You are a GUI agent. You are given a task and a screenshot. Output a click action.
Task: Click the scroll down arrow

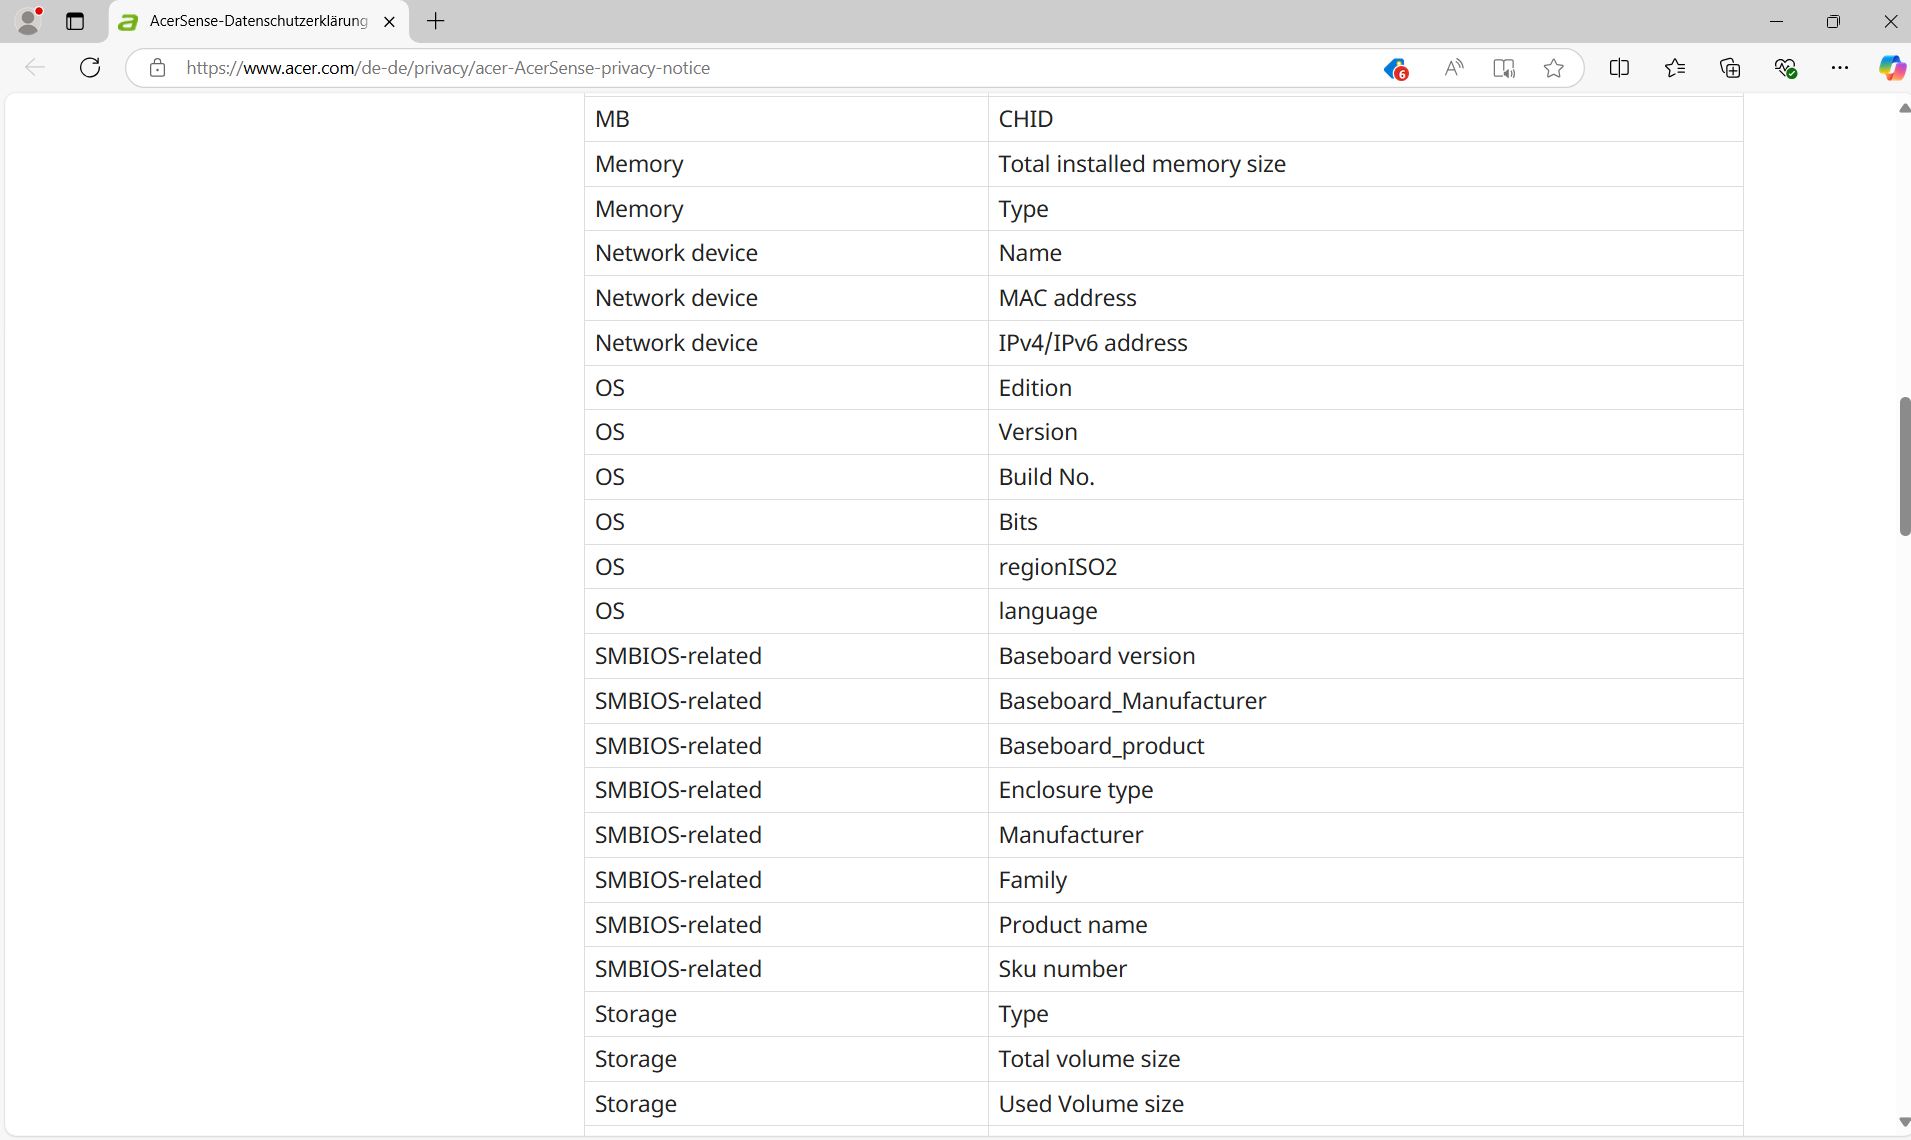coord(1904,1122)
